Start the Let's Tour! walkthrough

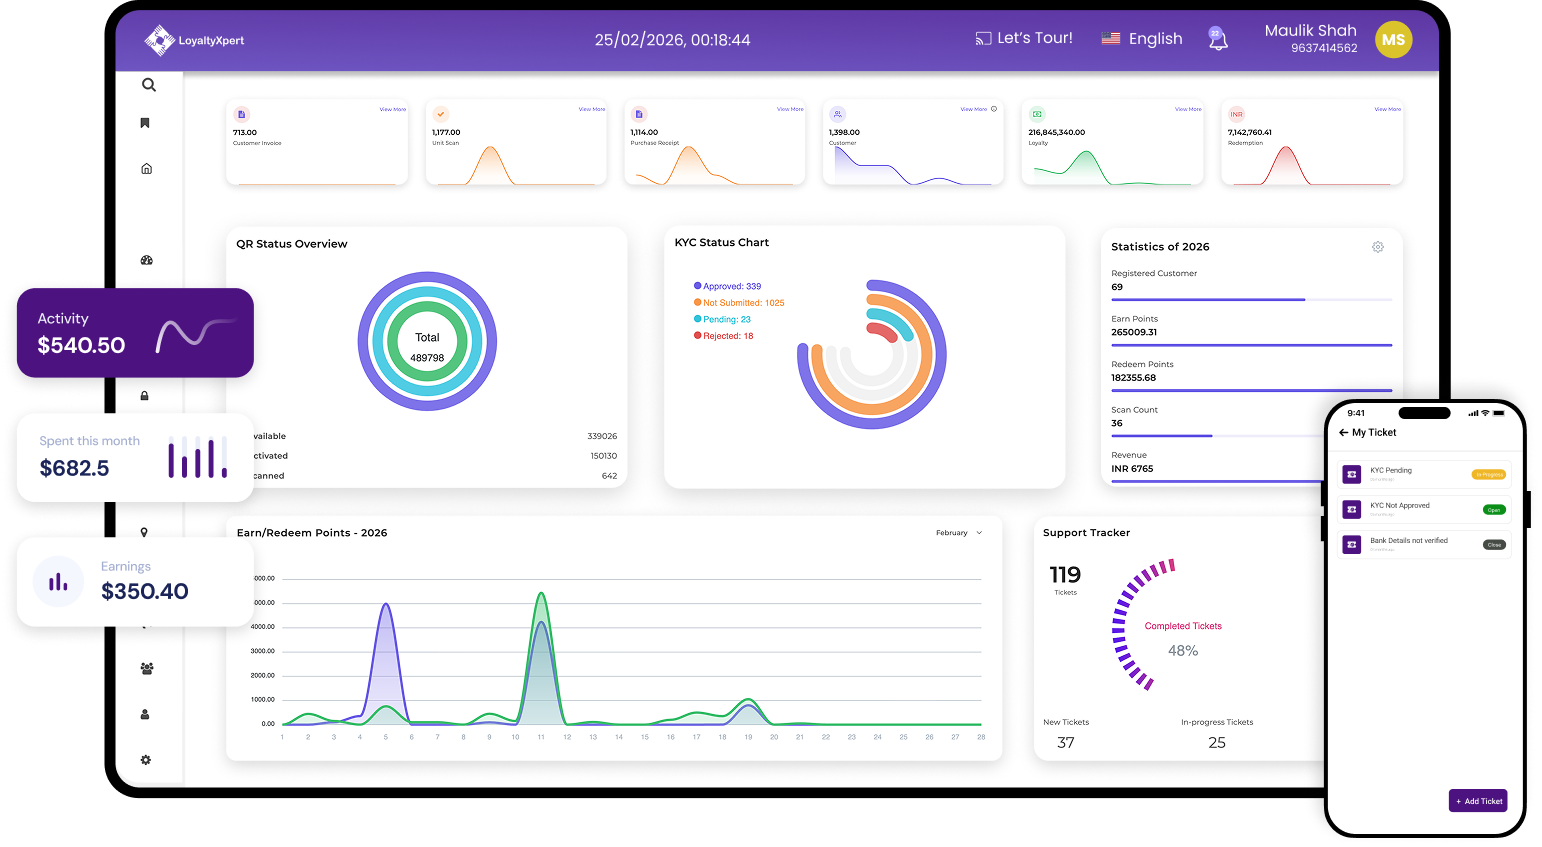point(1024,38)
